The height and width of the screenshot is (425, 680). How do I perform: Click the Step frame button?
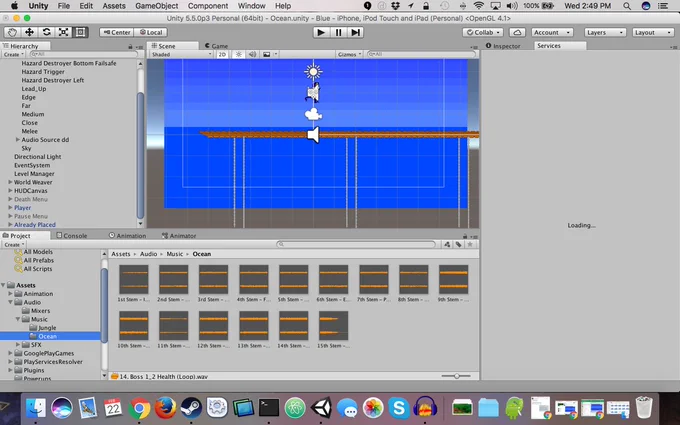pyautogui.click(x=355, y=32)
